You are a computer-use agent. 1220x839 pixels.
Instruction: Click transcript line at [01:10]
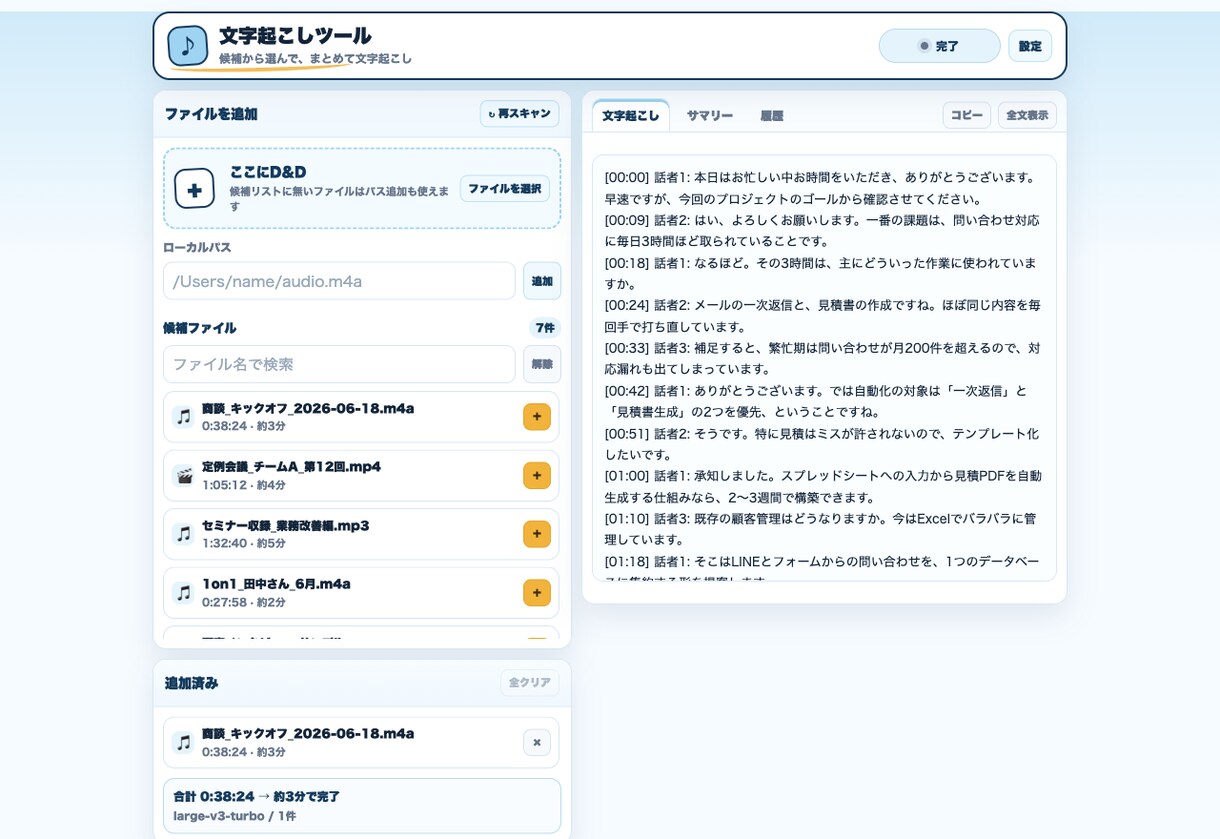click(822, 529)
